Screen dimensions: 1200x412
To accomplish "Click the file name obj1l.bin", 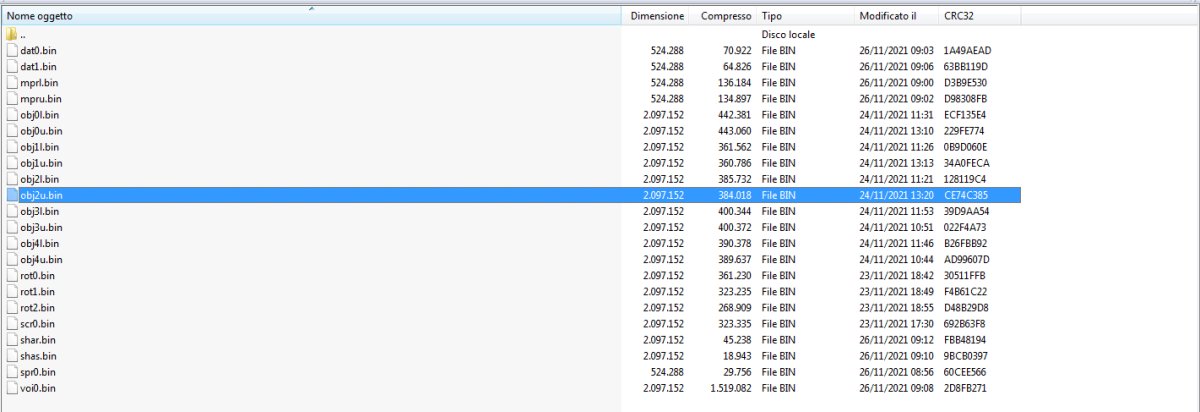I will coord(40,146).
